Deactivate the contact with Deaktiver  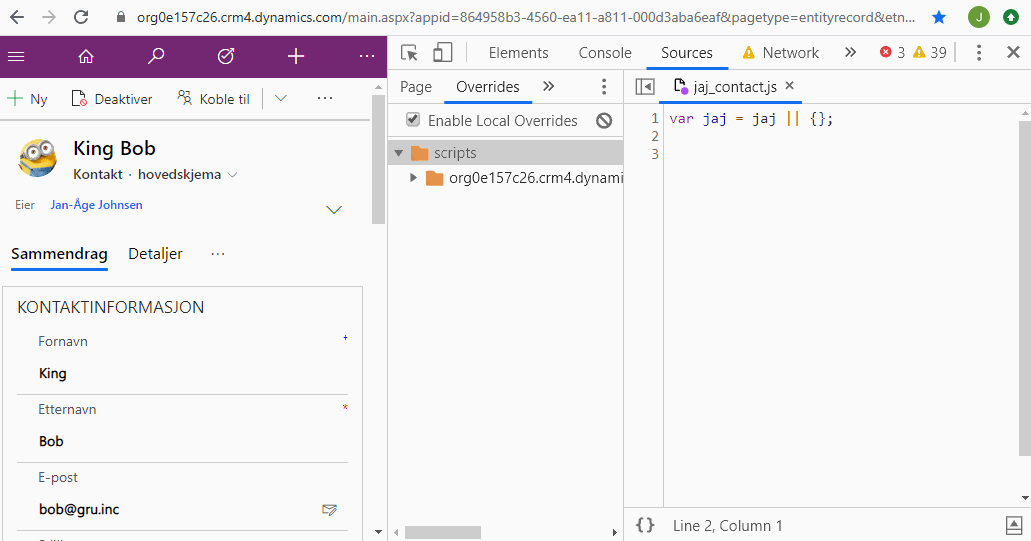[x=112, y=99]
